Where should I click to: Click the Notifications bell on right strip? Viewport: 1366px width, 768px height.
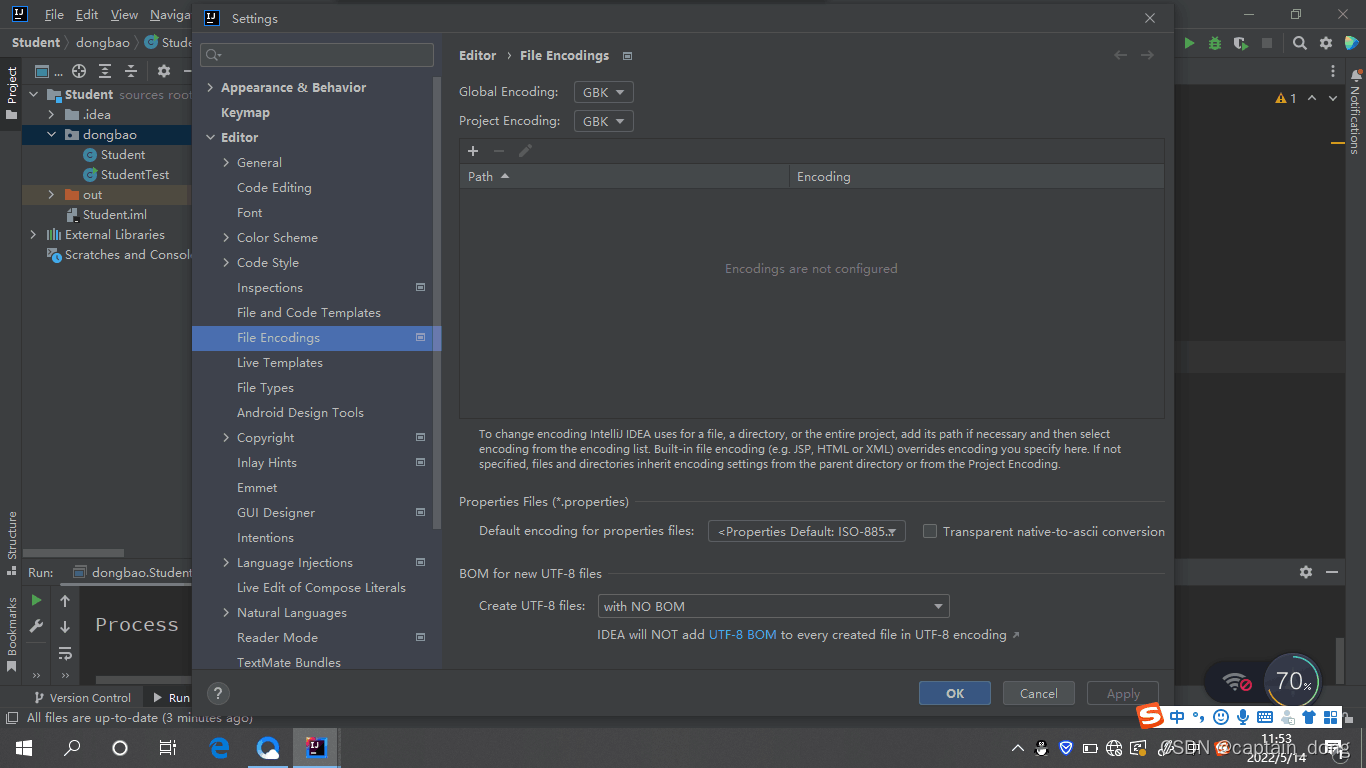1356,76
